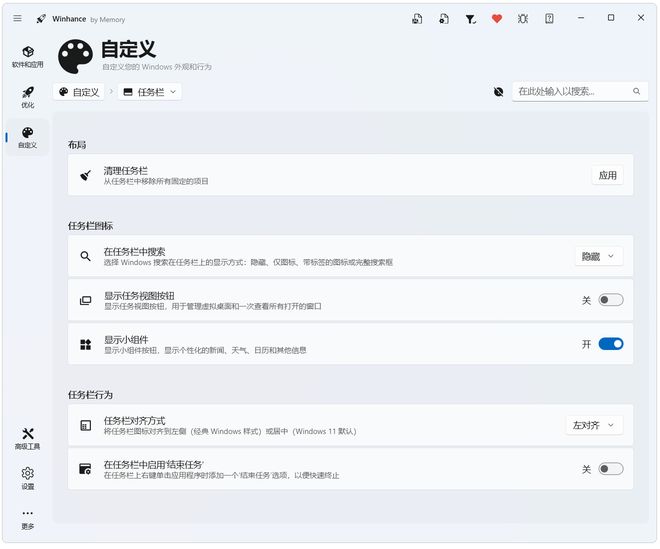Click alignment icon in 任务栏对齐方式 row
The height and width of the screenshot is (549, 660).
coord(85,425)
